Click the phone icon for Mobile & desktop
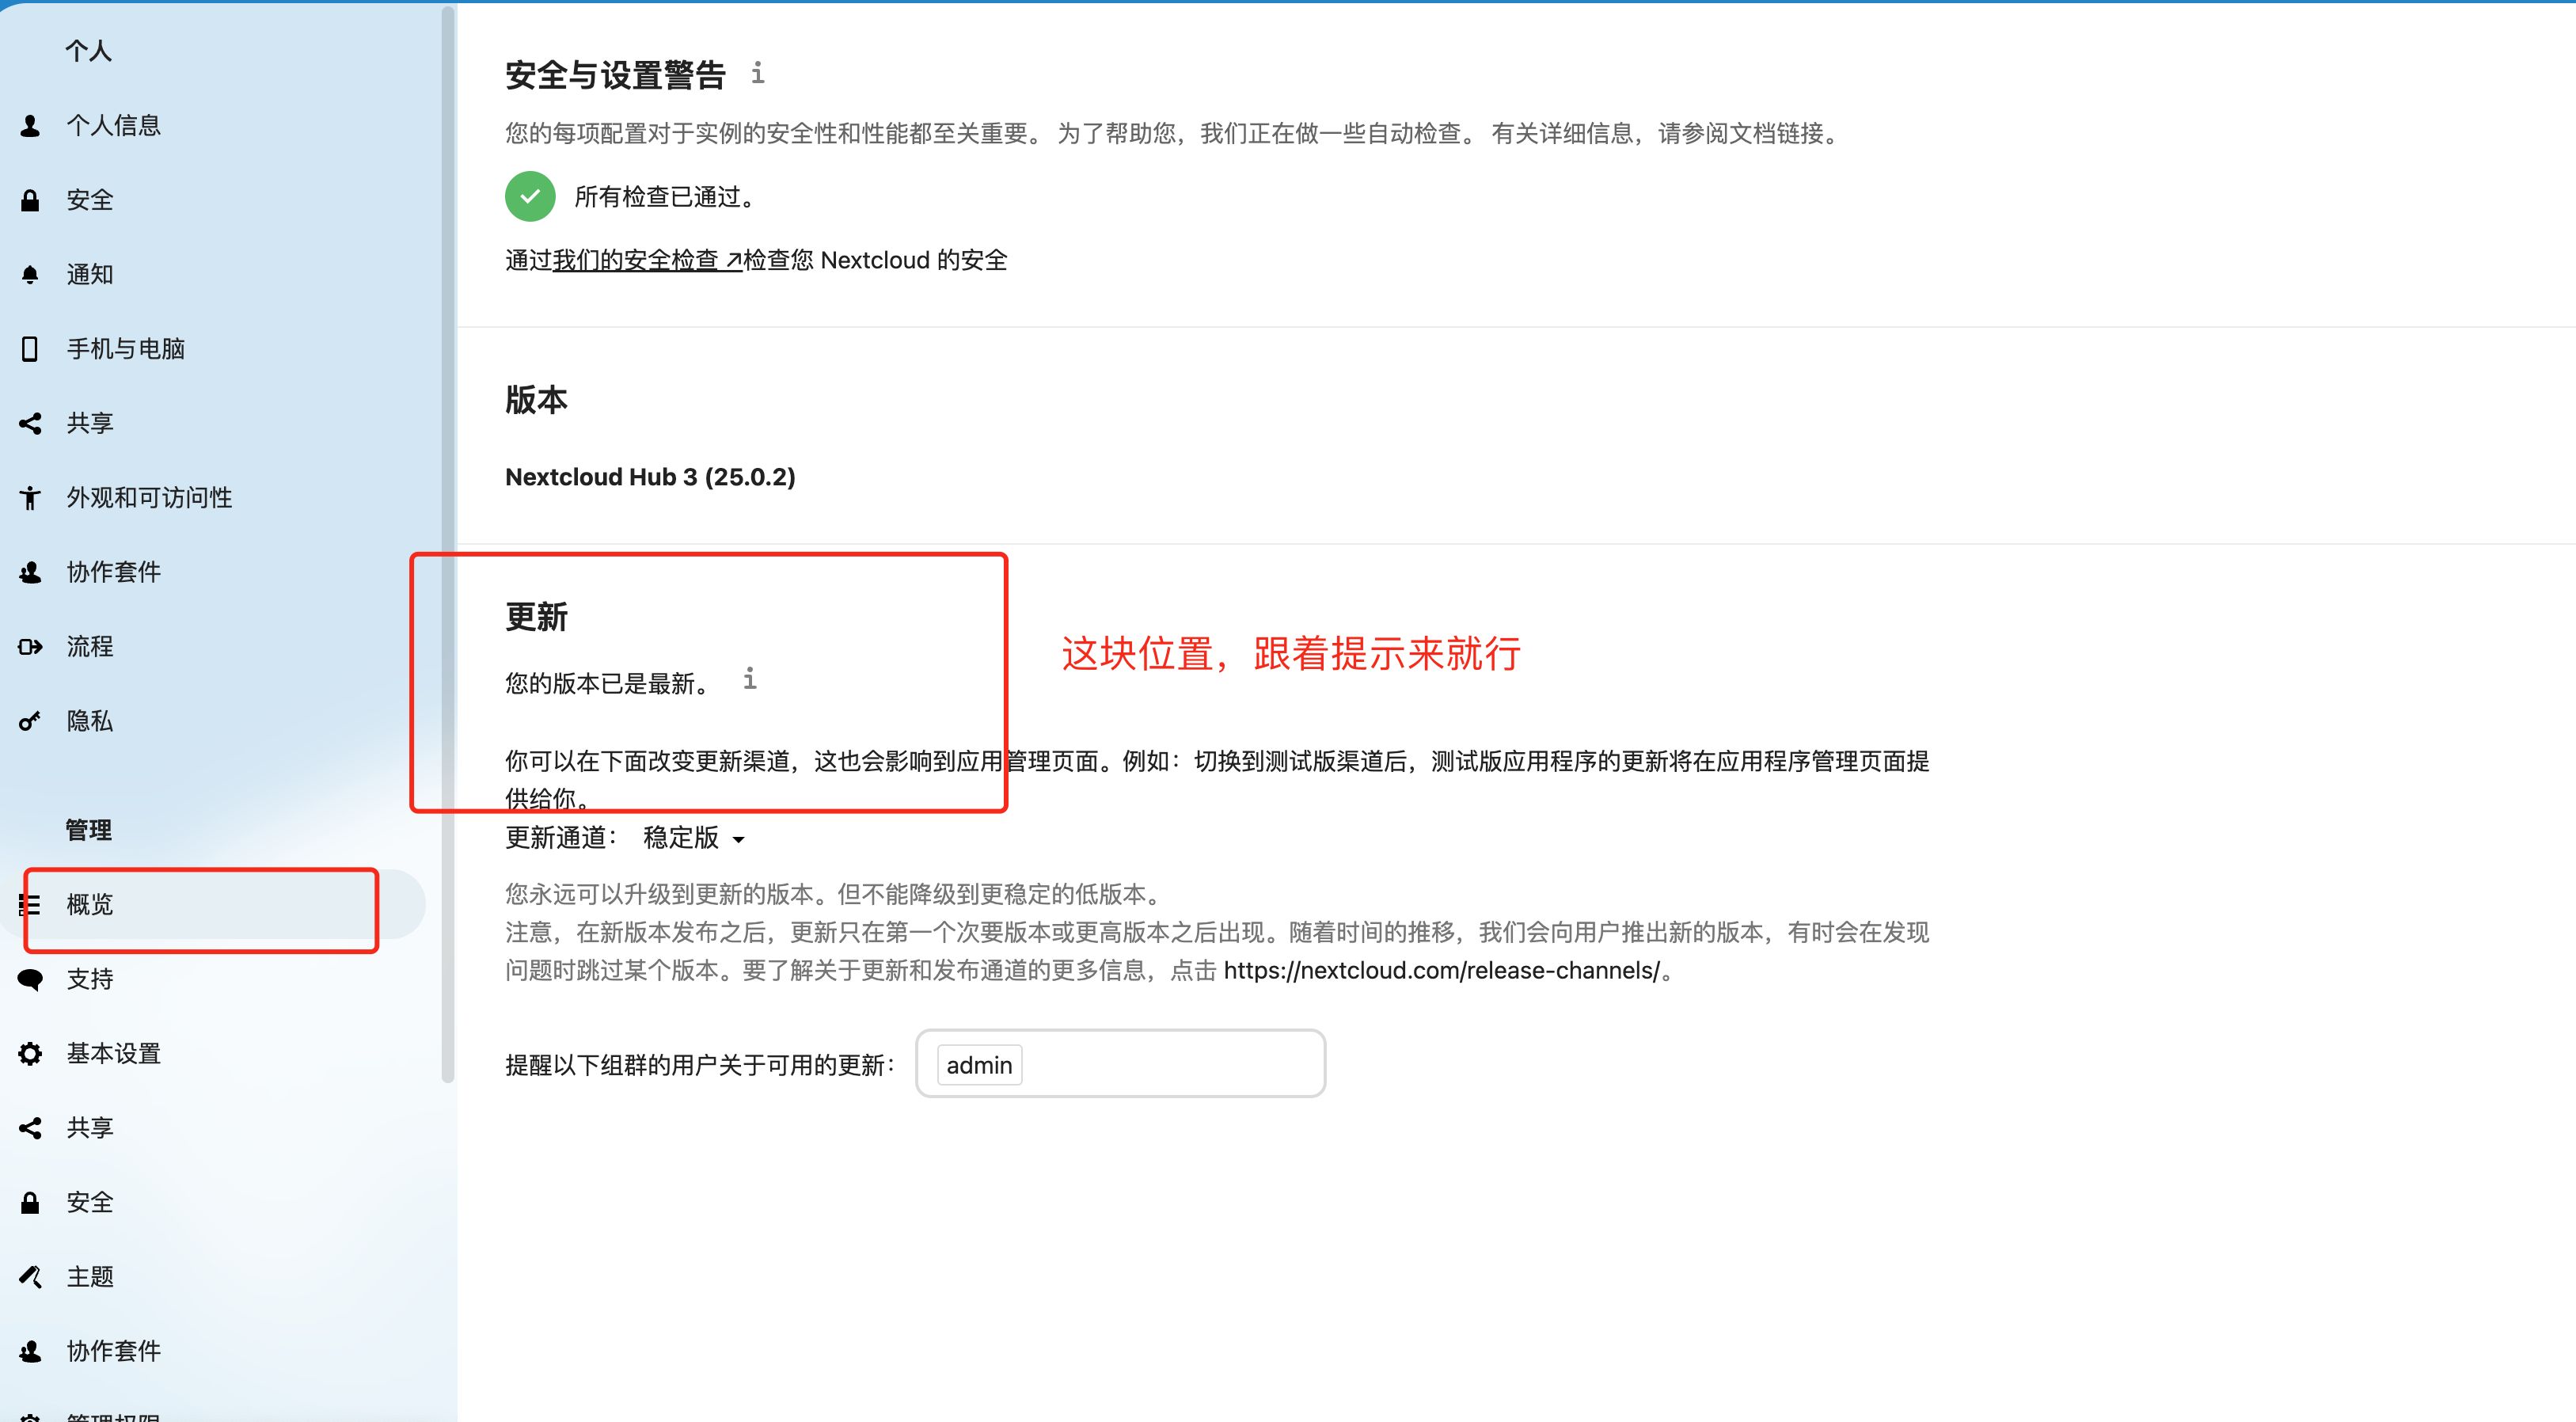This screenshot has width=2576, height=1422. (x=30, y=349)
